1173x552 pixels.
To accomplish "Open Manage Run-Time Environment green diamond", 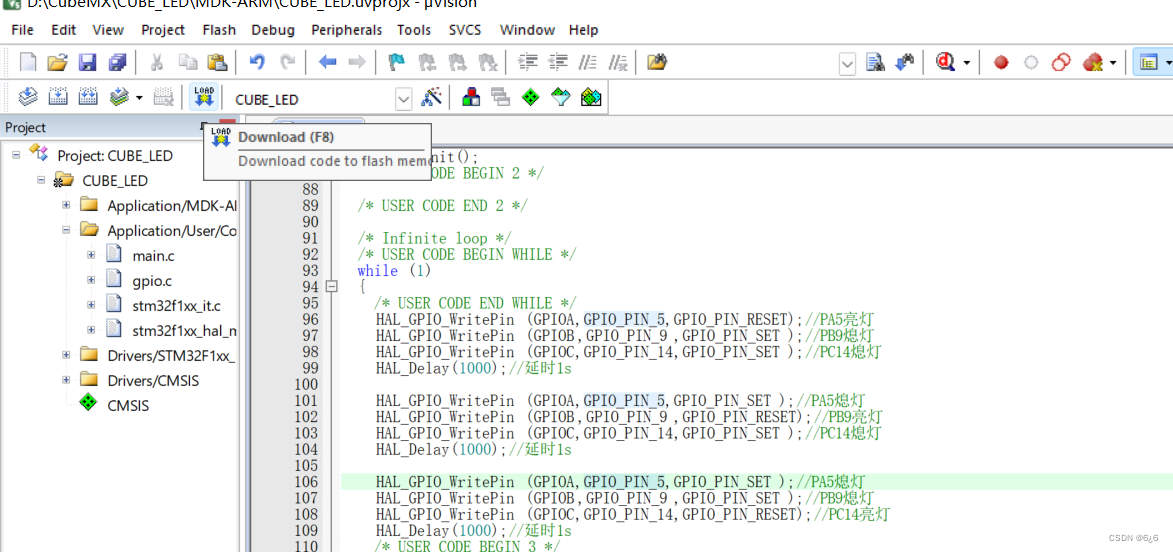I will click(531, 96).
